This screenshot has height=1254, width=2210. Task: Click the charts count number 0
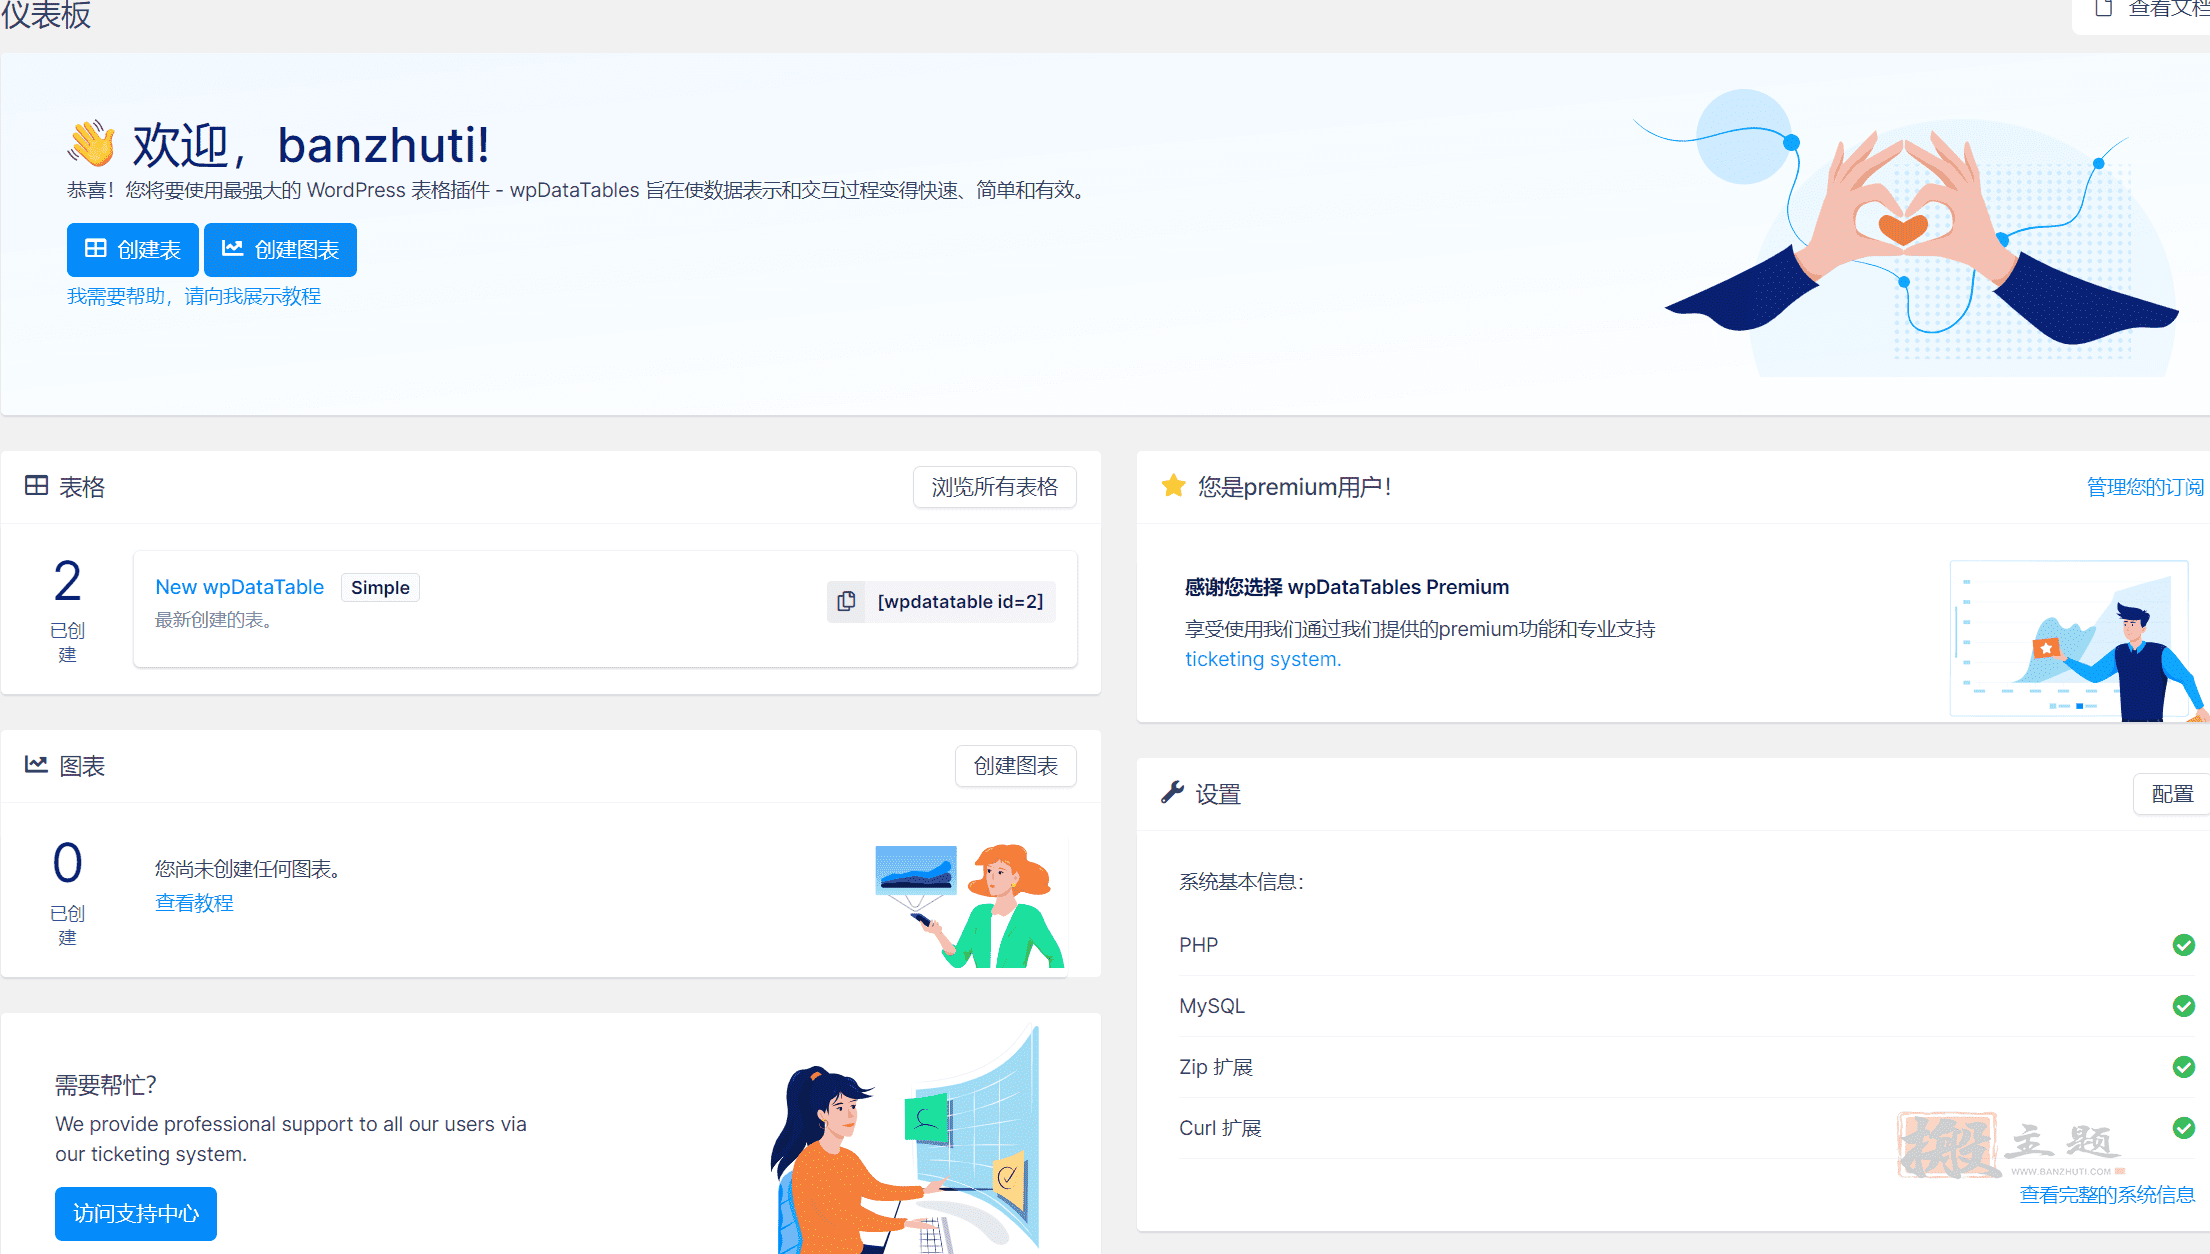(67, 863)
